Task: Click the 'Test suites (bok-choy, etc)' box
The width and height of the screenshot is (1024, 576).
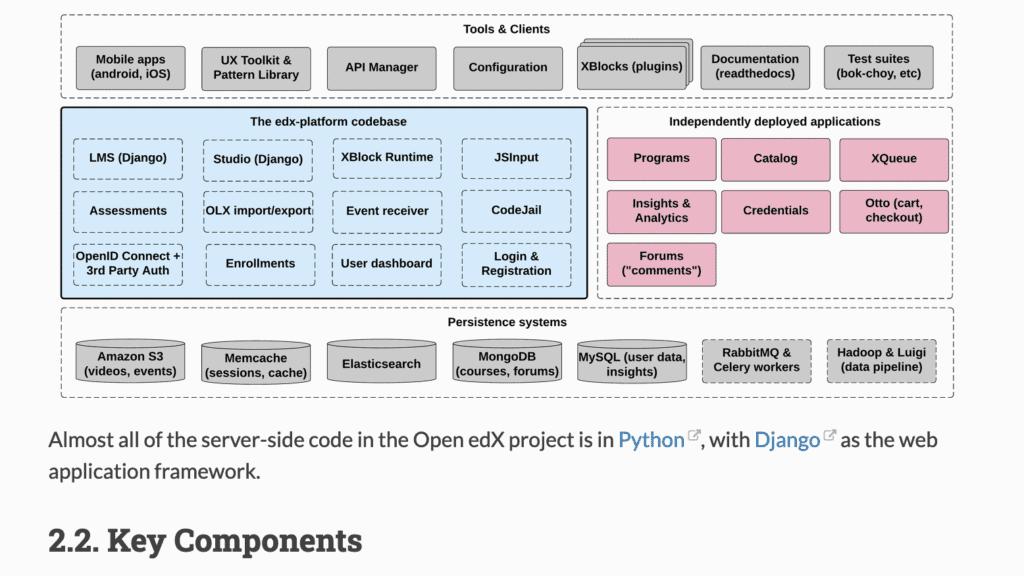Action: (x=878, y=67)
